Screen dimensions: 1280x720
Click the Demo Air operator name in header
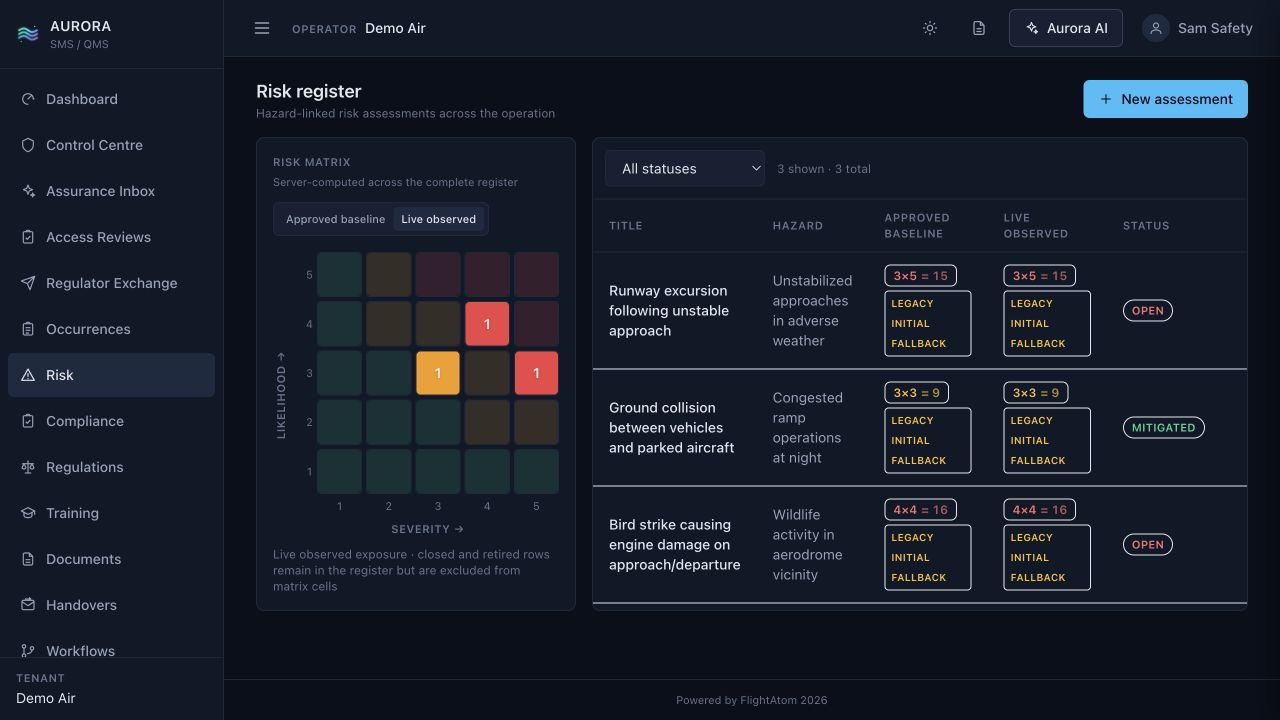pos(395,28)
